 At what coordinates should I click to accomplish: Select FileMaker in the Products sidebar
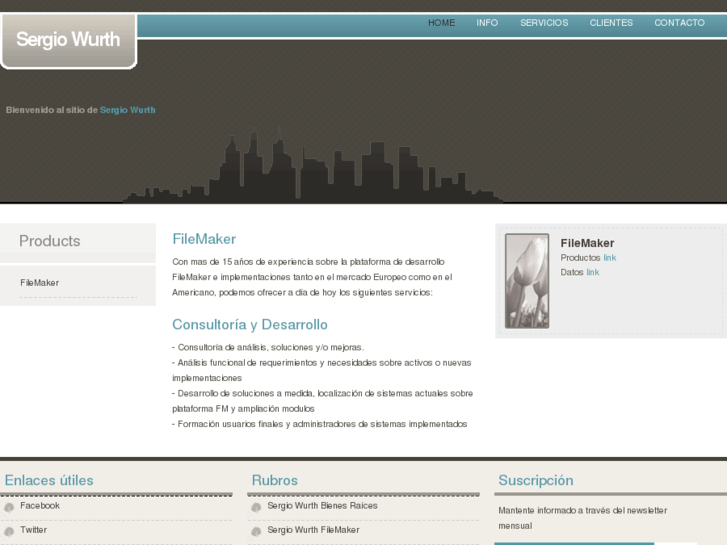coord(39,282)
